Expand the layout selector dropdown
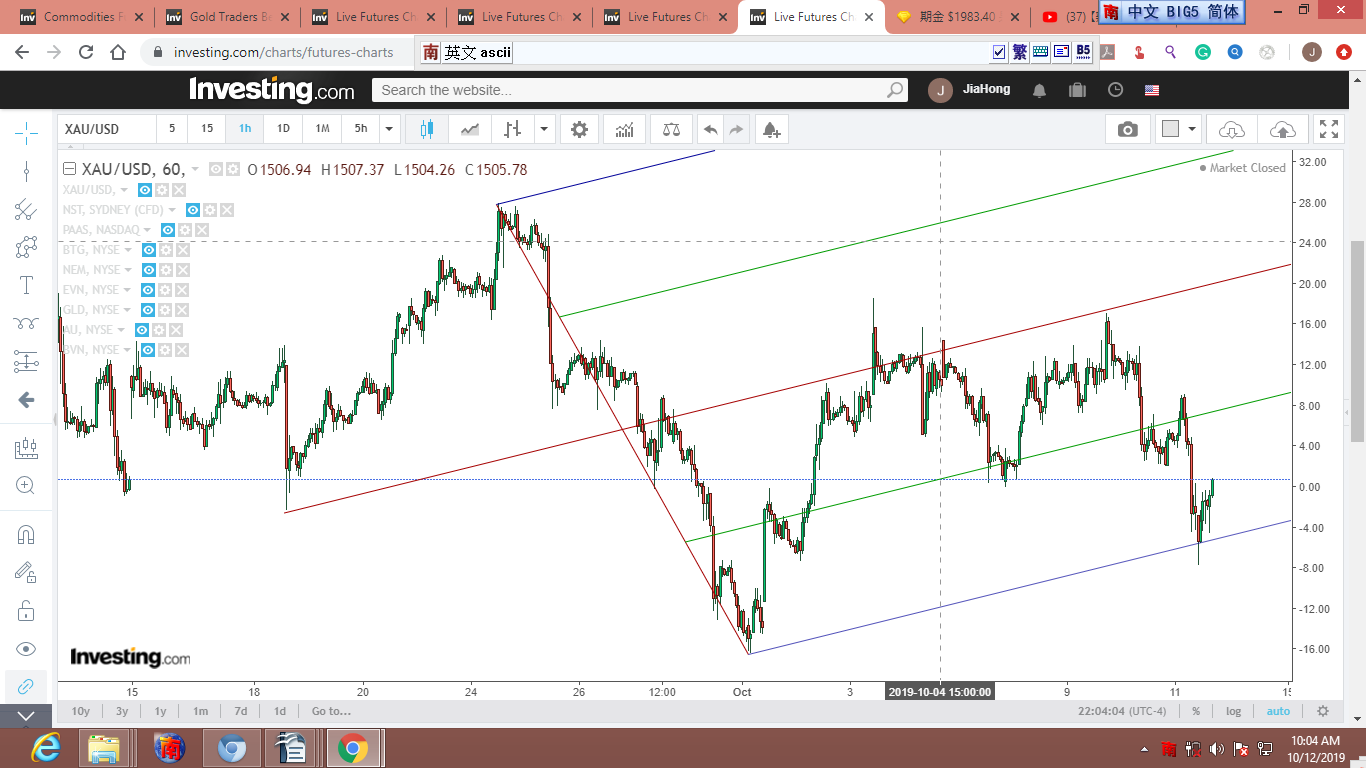Viewport: 1366px width, 768px height. pyautogui.click(x=1193, y=129)
